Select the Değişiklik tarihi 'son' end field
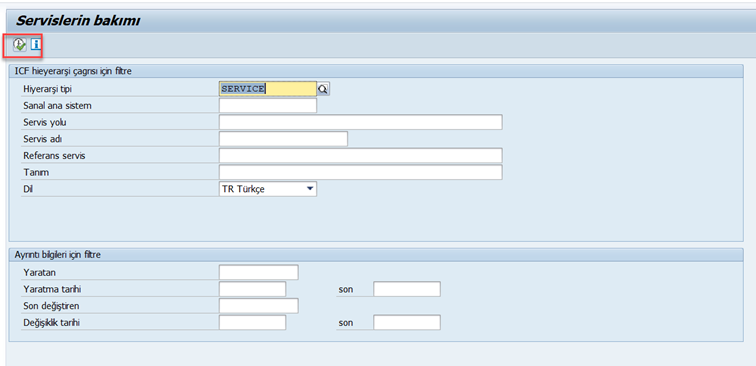This screenshot has height=366, width=756. (x=407, y=323)
